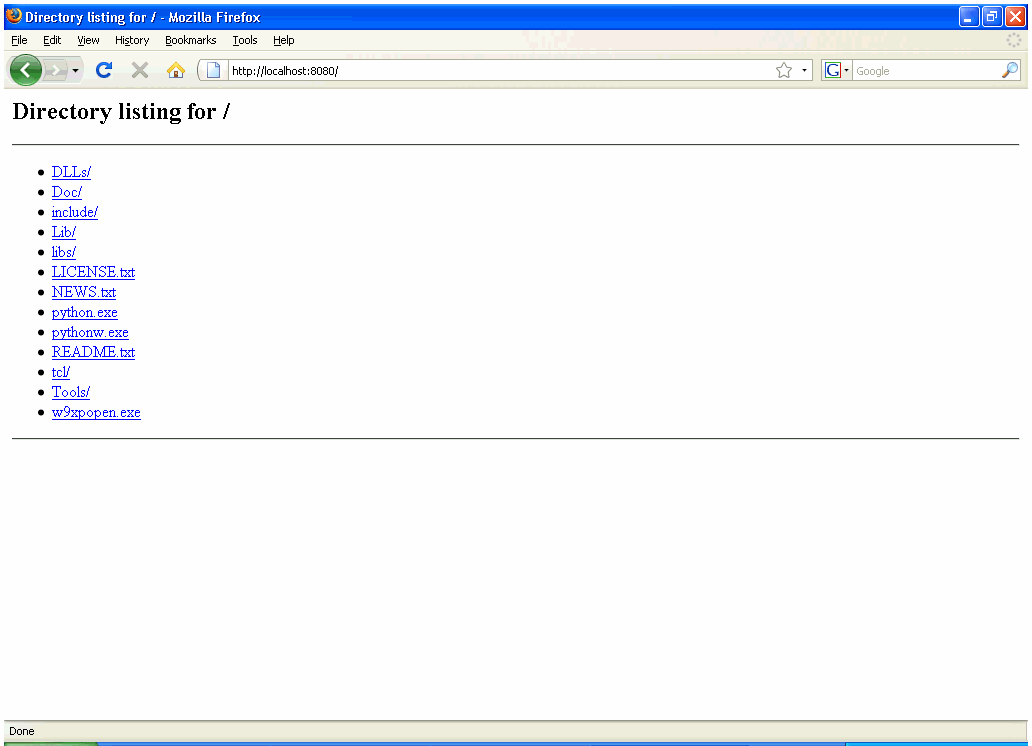
Task: Reload the current page
Action: [x=103, y=70]
